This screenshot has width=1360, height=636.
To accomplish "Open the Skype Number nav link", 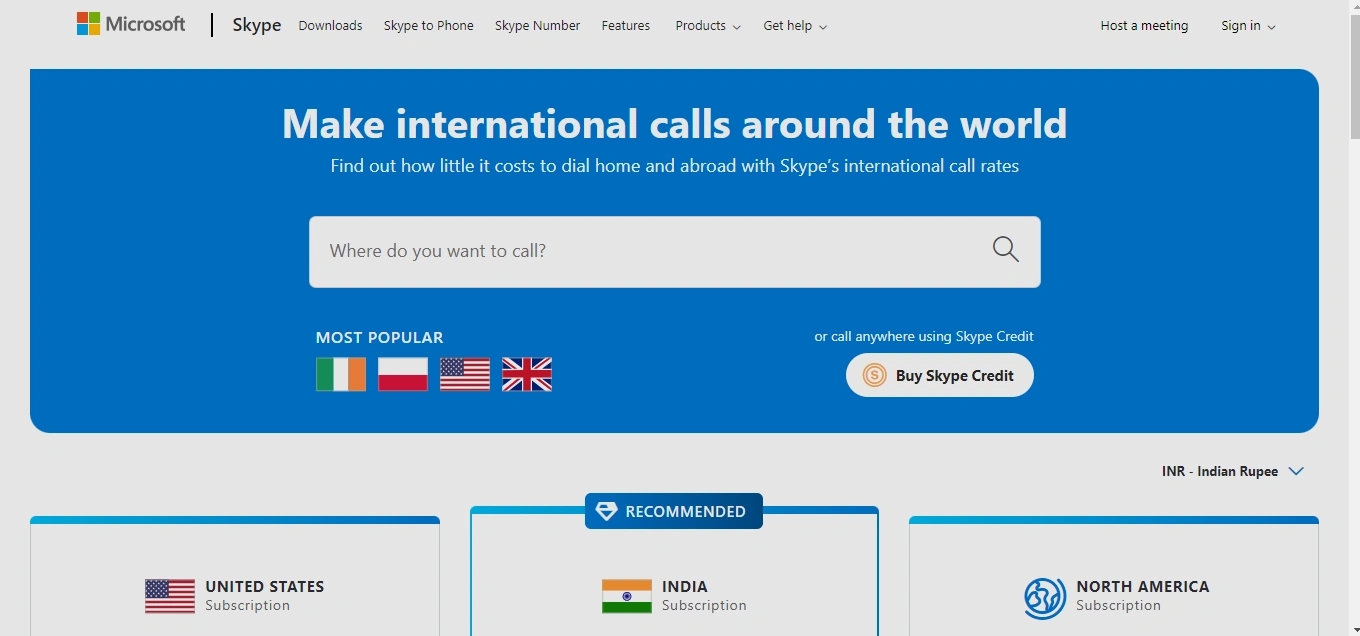I will (537, 26).
